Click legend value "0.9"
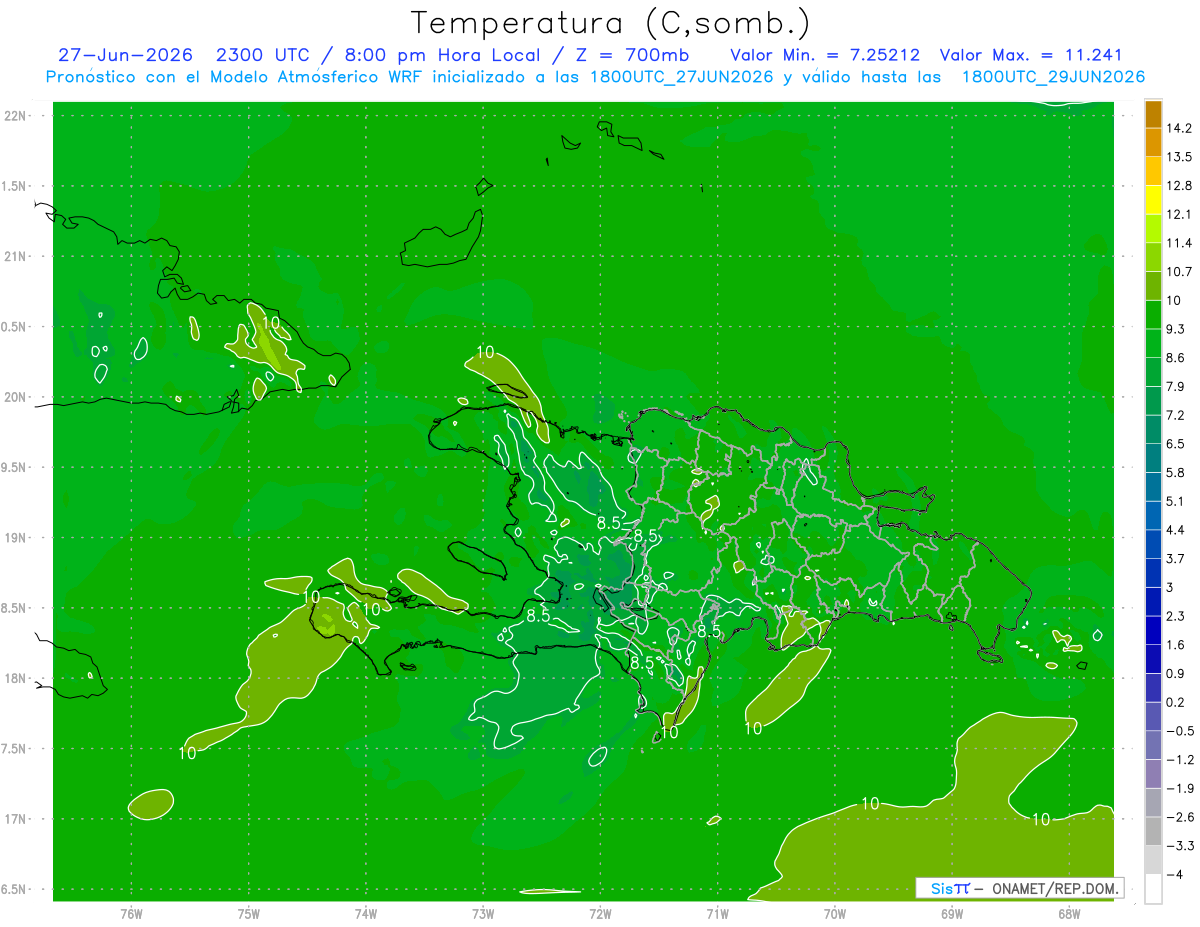Viewport: 1200px width, 927px height. 1177,673
